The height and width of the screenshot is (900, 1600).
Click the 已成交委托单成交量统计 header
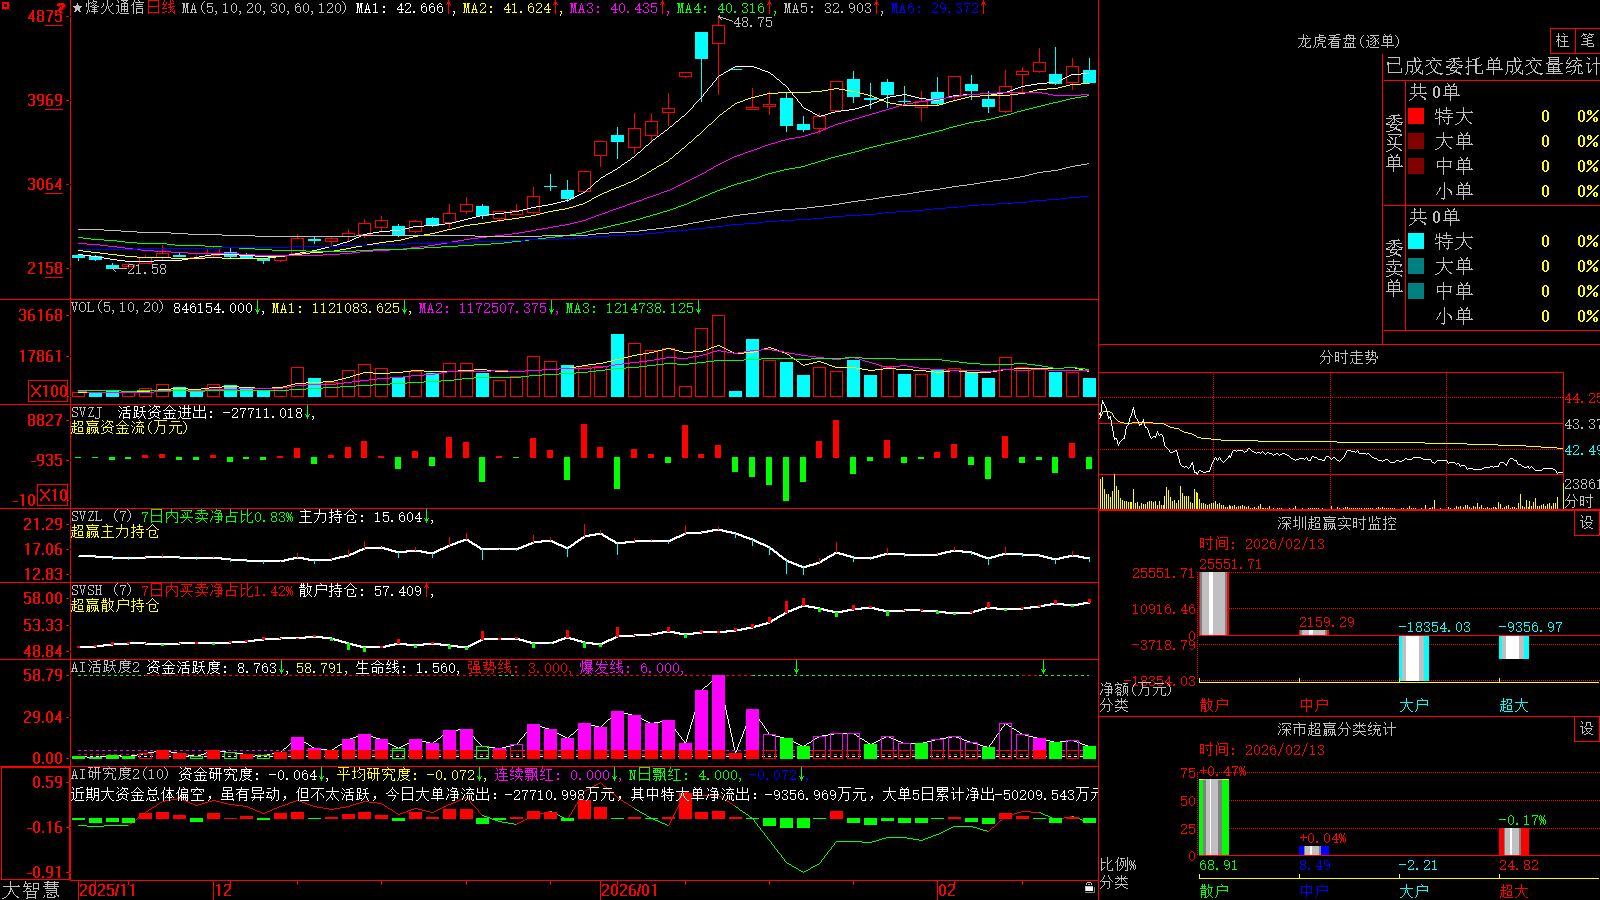(1492, 66)
